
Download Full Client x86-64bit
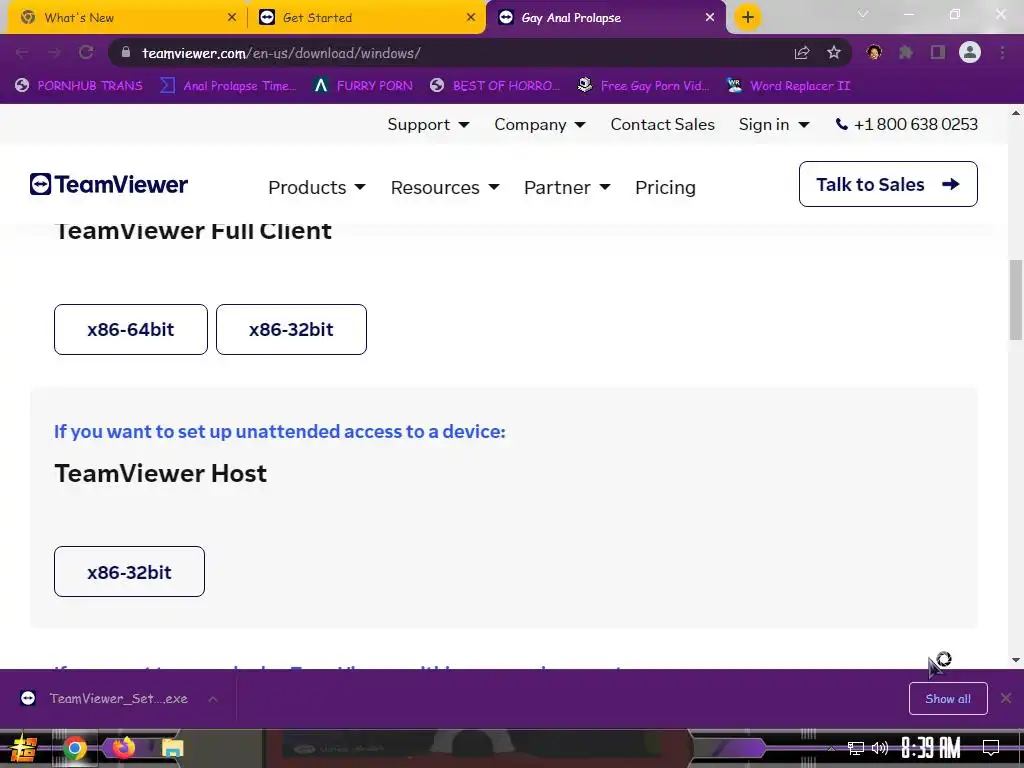(131, 329)
